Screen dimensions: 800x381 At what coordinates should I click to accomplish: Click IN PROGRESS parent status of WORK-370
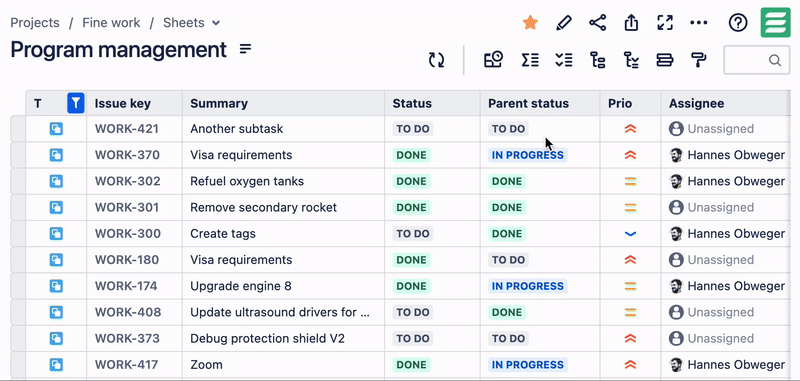[x=528, y=155]
